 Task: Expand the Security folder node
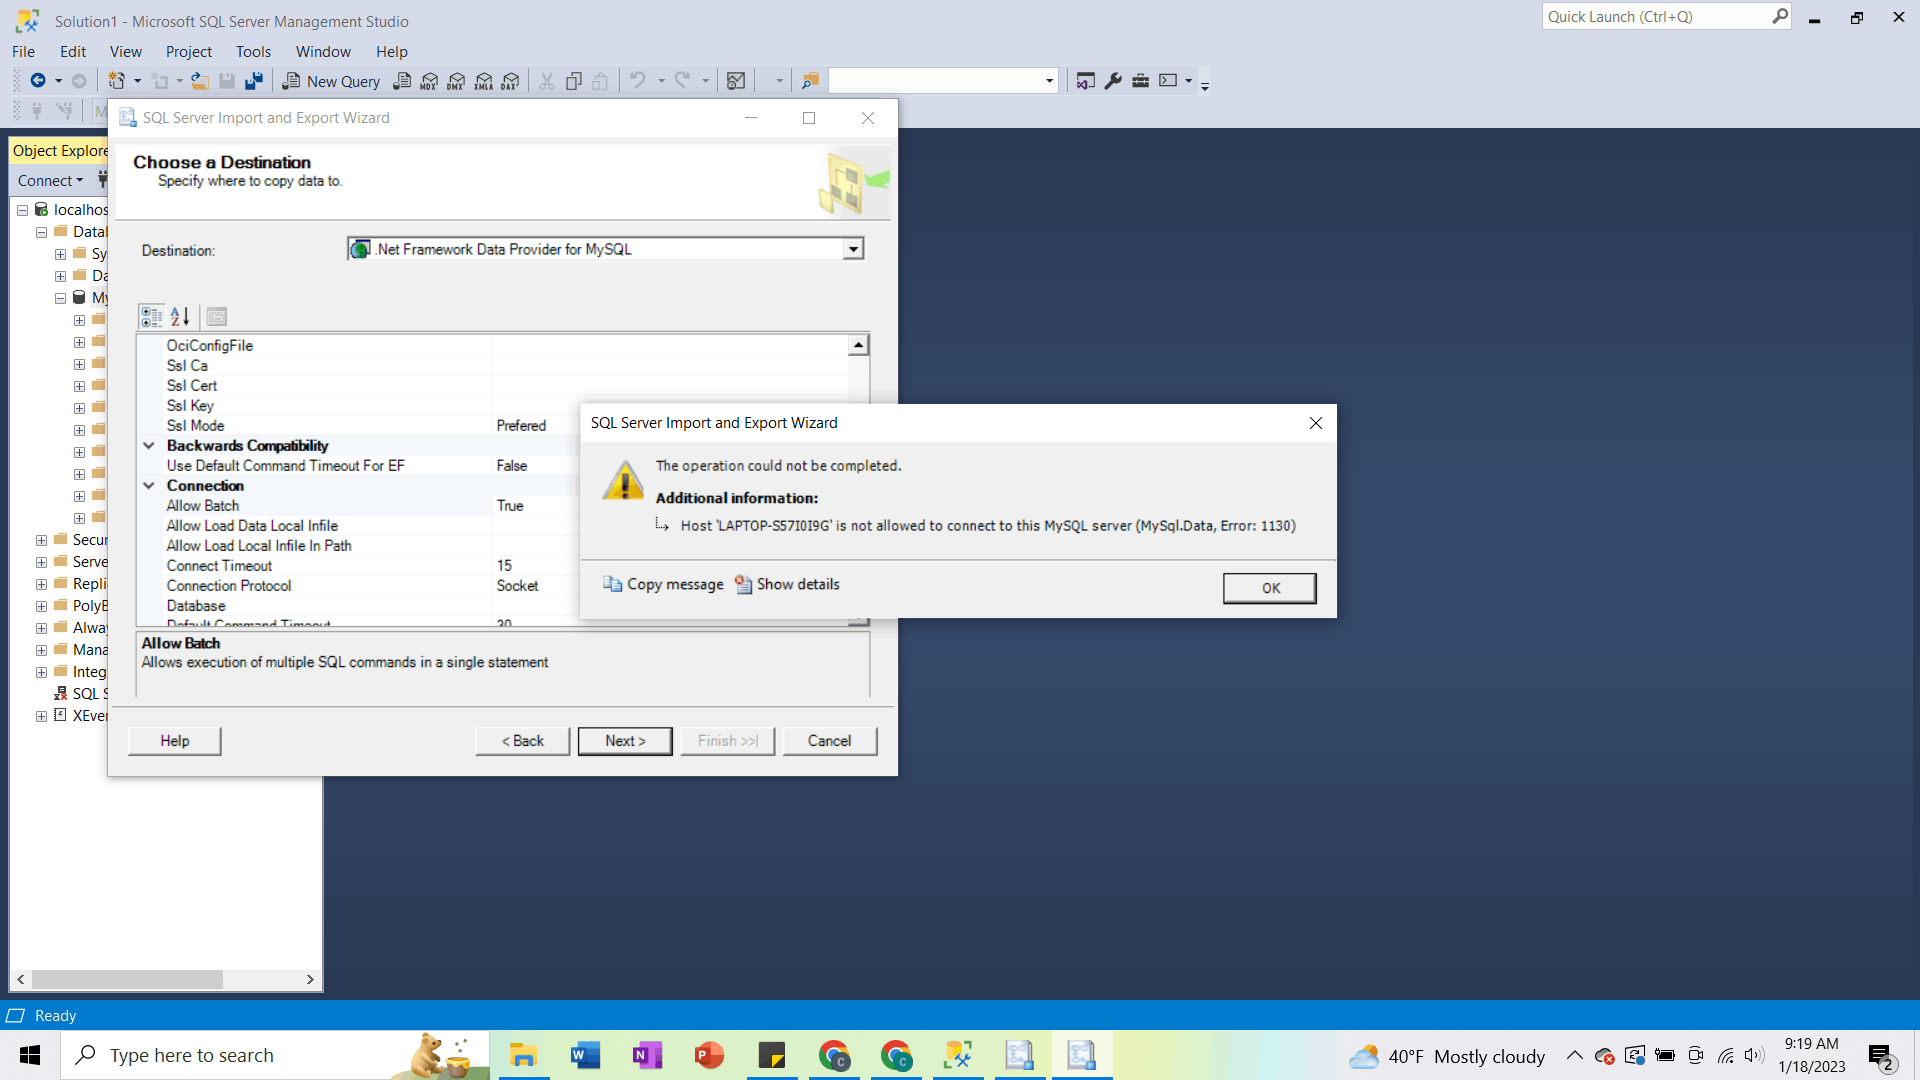click(41, 540)
